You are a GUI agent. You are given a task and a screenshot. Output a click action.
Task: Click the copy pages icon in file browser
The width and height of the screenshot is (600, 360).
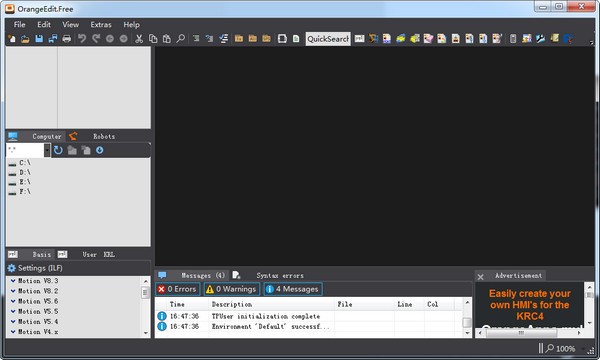[86, 150]
